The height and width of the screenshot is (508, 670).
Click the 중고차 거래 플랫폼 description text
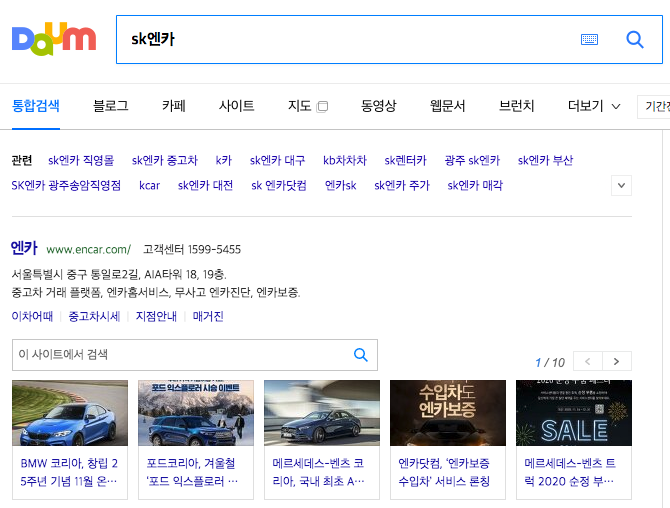156,293
